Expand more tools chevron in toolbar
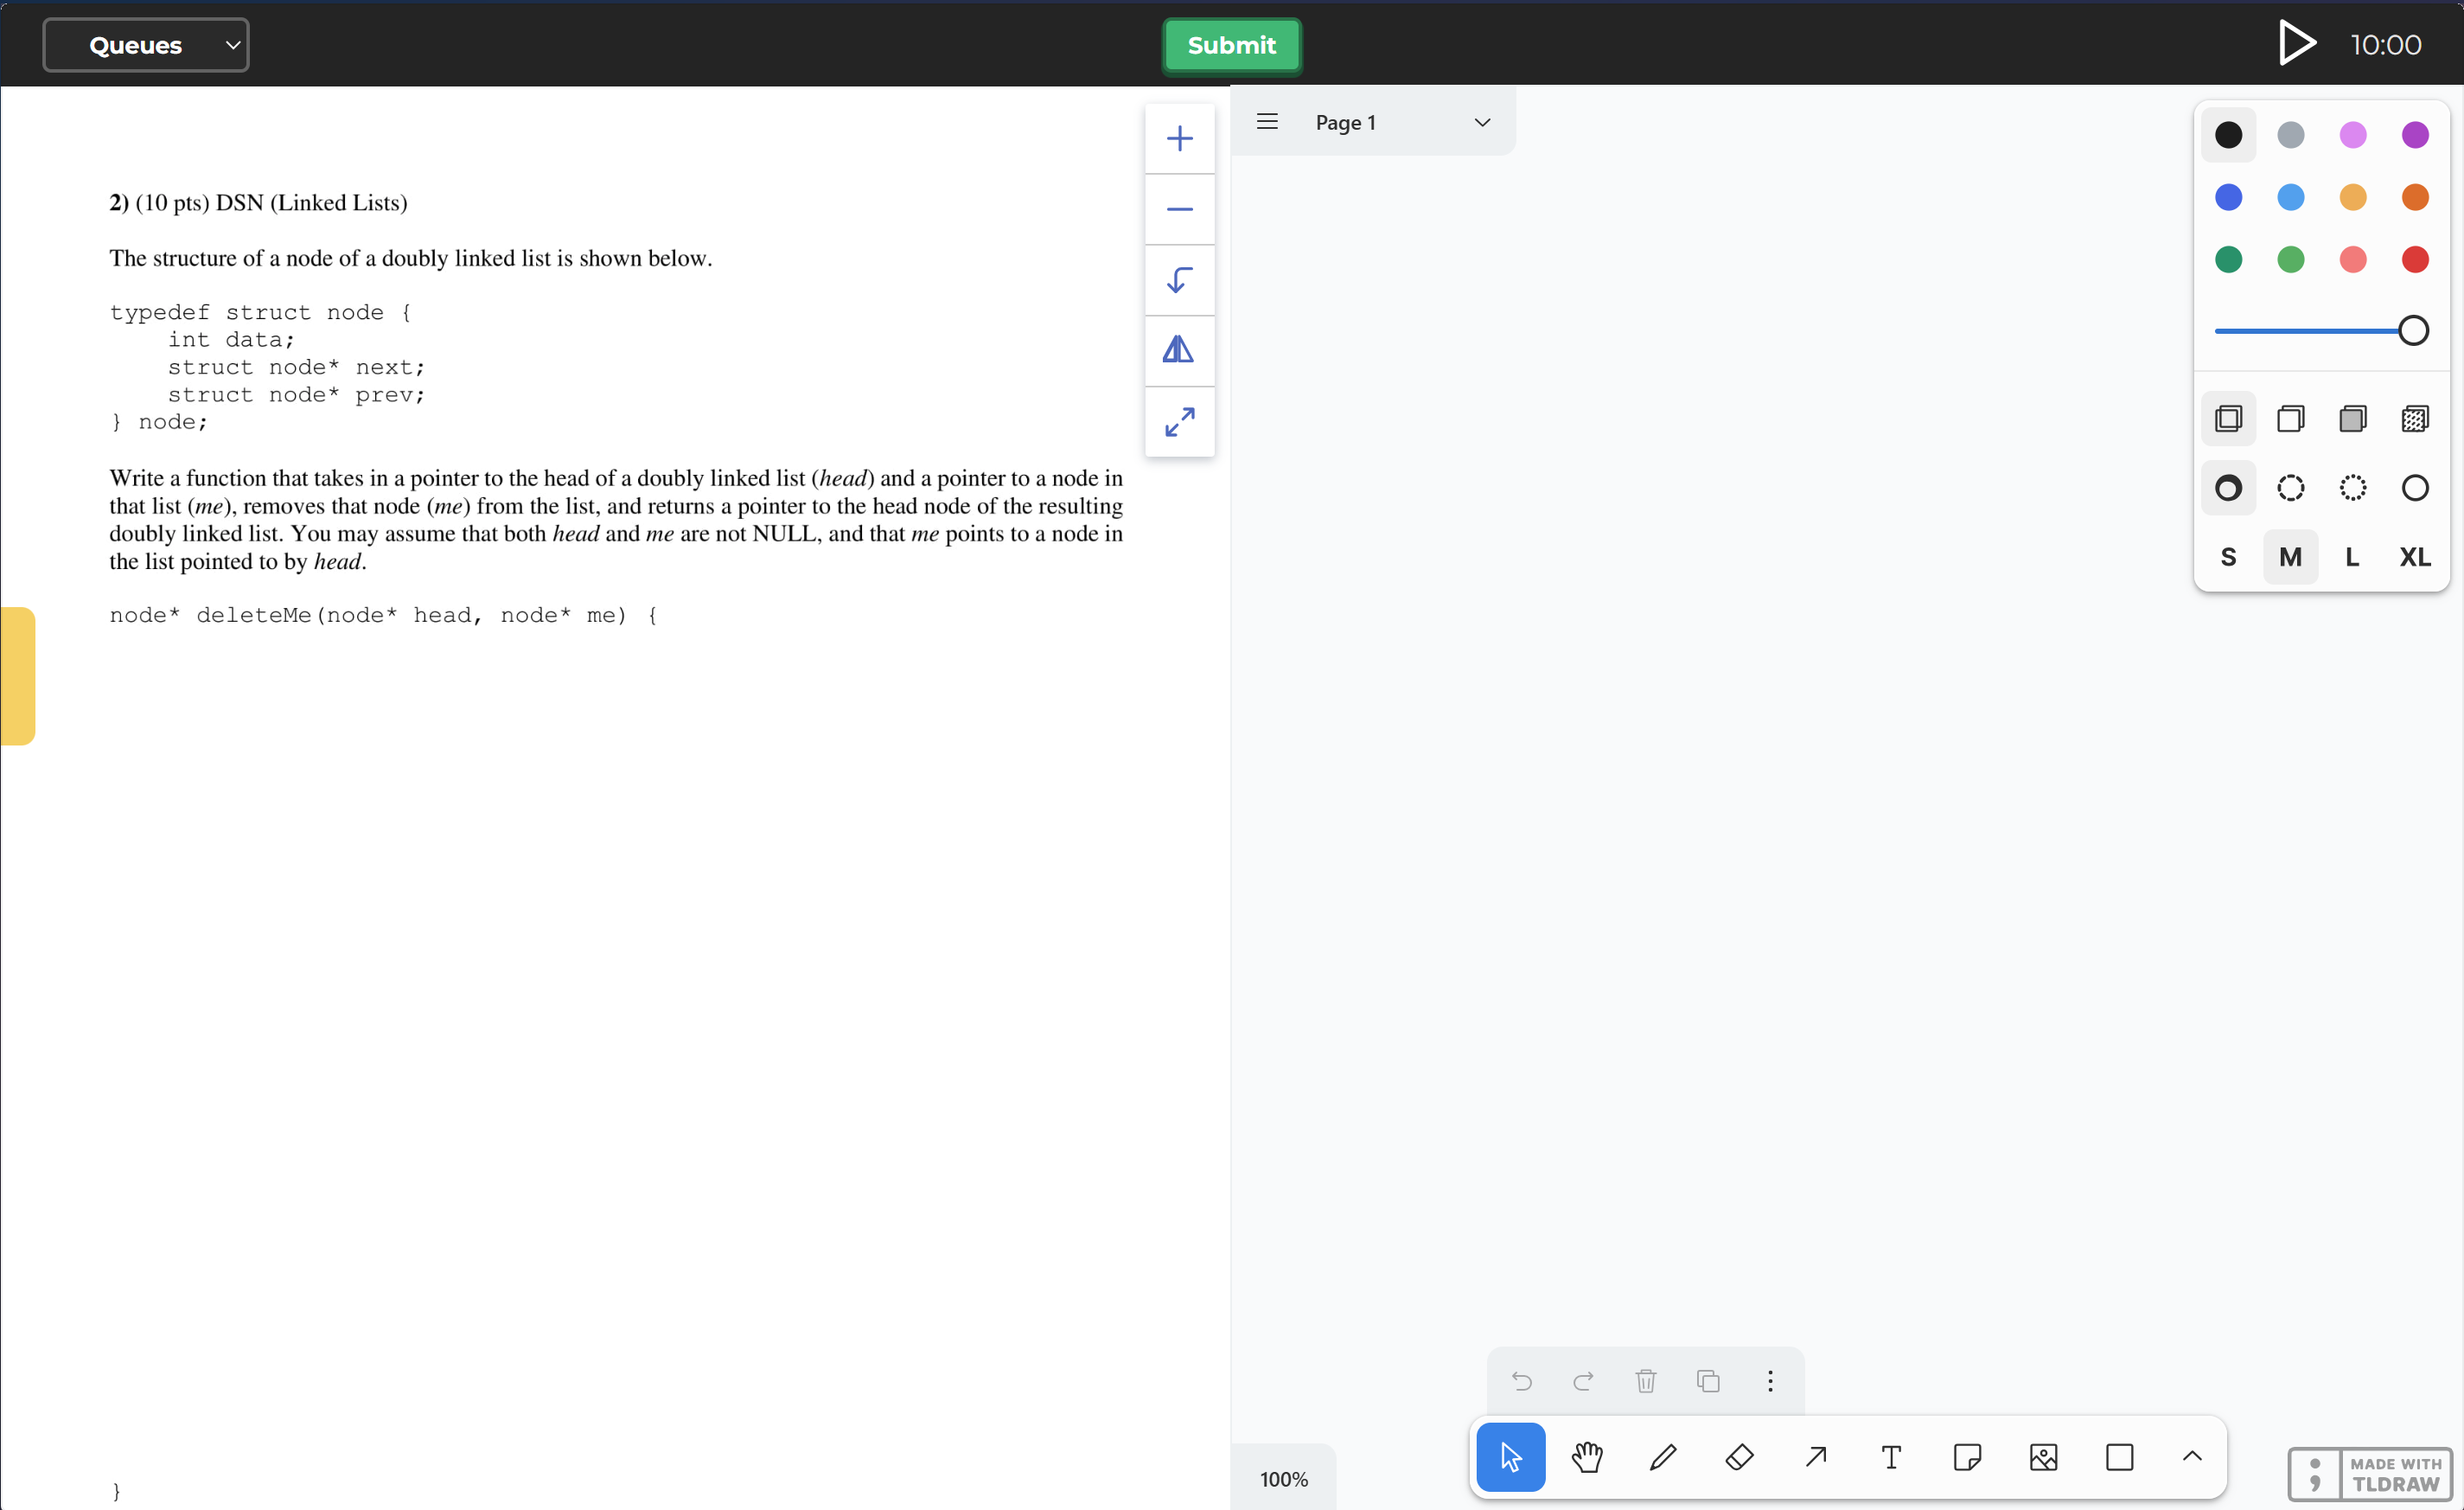The width and height of the screenshot is (2464, 1510). tap(2191, 1457)
